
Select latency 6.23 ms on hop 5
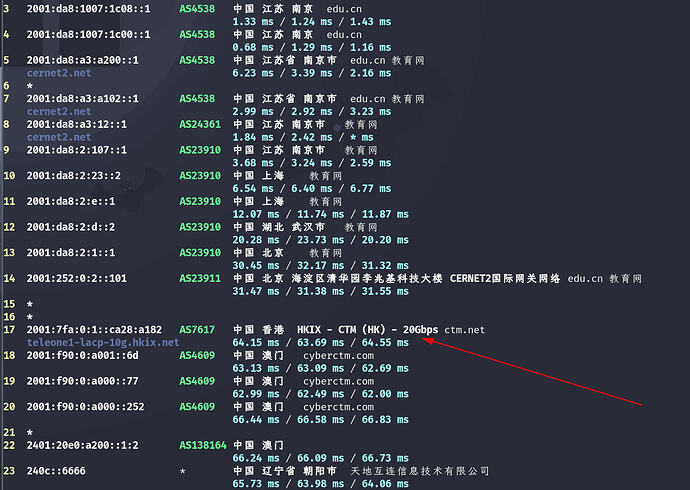[x=253, y=73]
